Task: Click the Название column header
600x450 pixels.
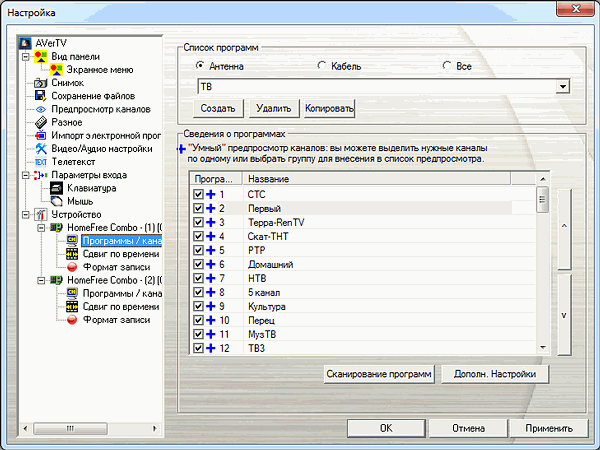Action: pyautogui.click(x=377, y=179)
